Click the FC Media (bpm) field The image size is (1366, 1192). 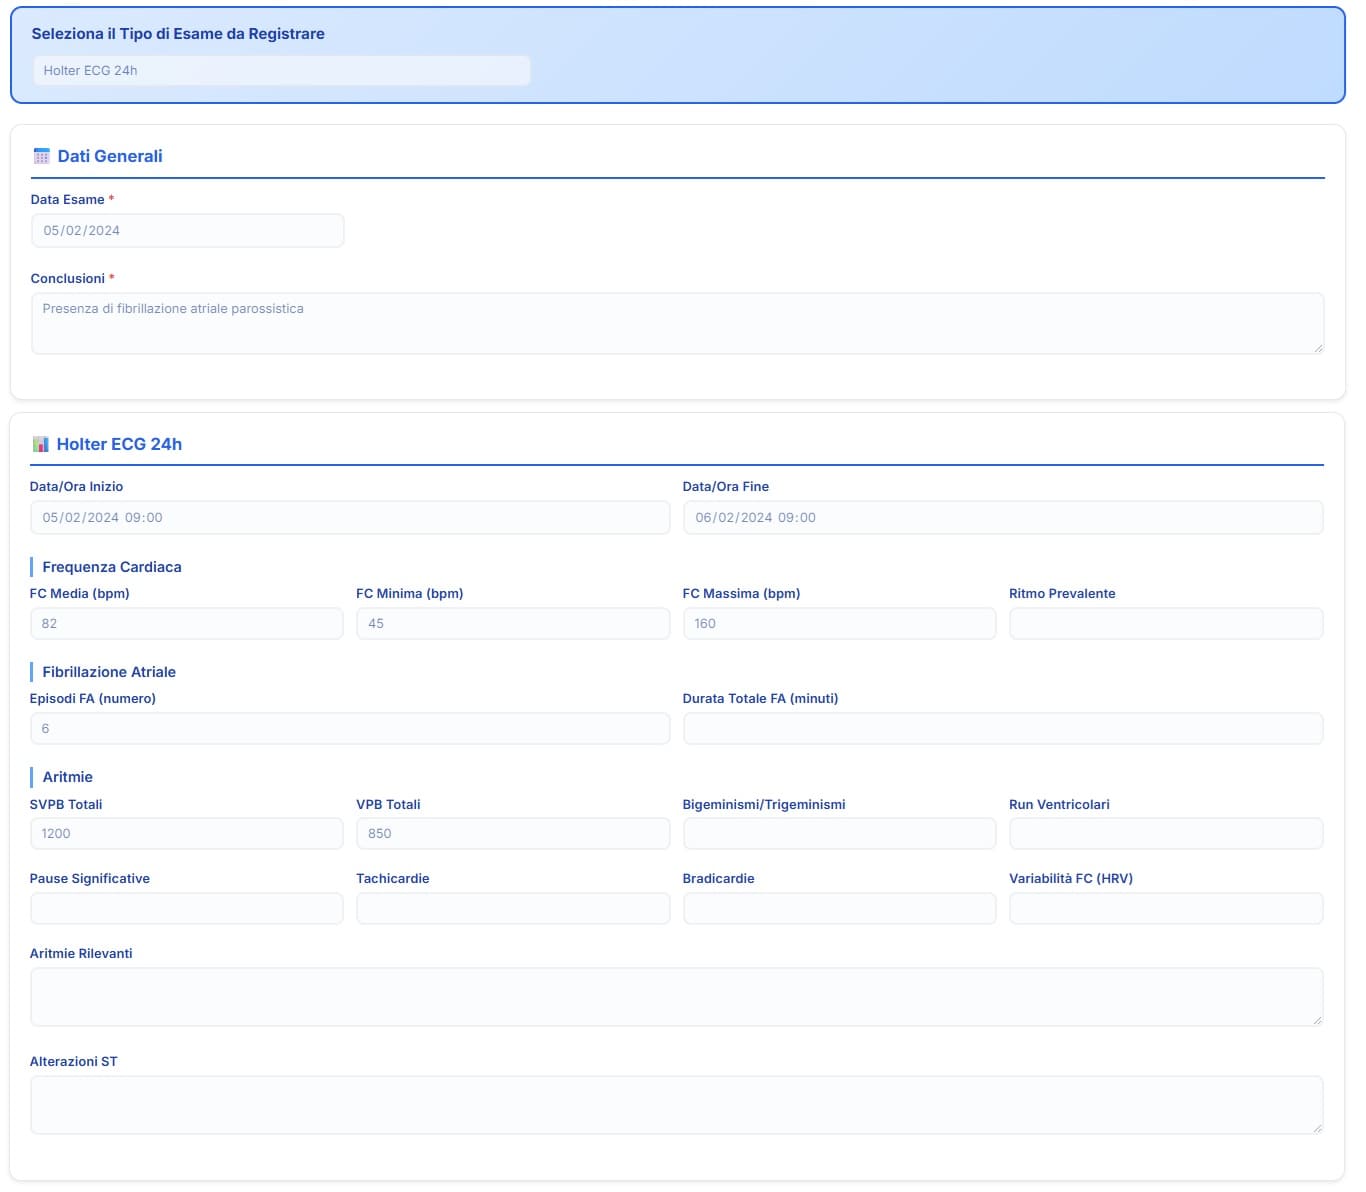[187, 624]
